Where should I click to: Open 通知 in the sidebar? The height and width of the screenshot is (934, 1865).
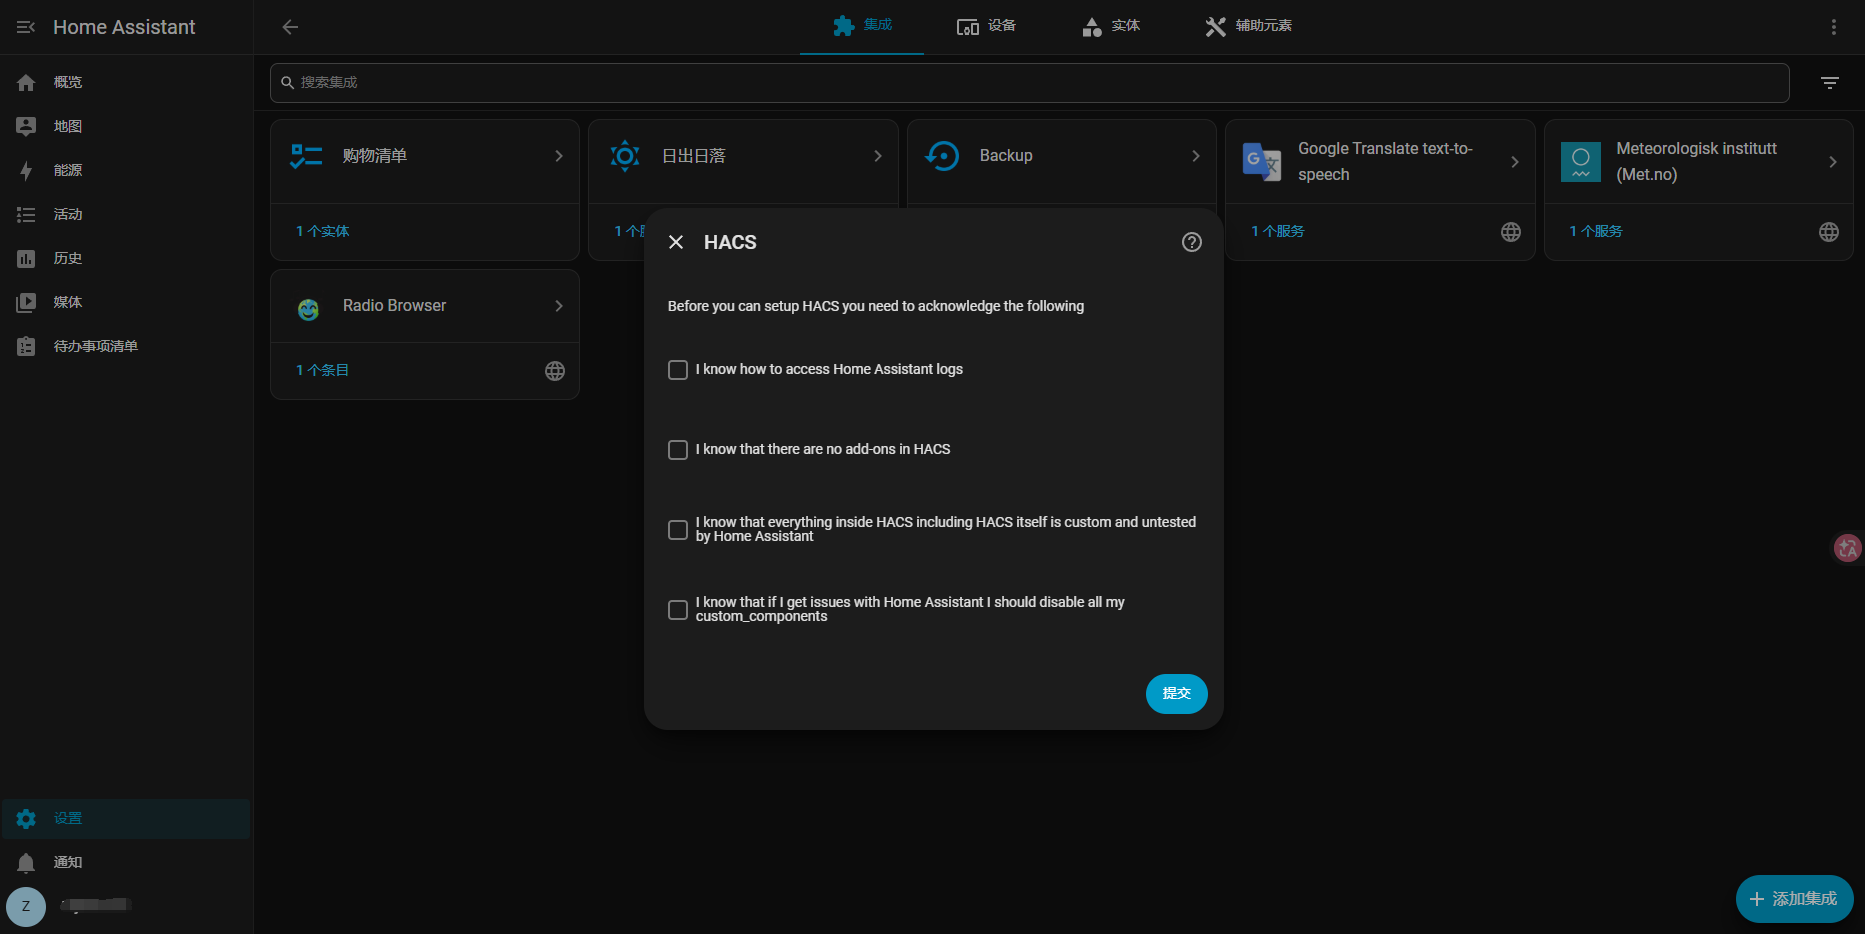coord(126,862)
